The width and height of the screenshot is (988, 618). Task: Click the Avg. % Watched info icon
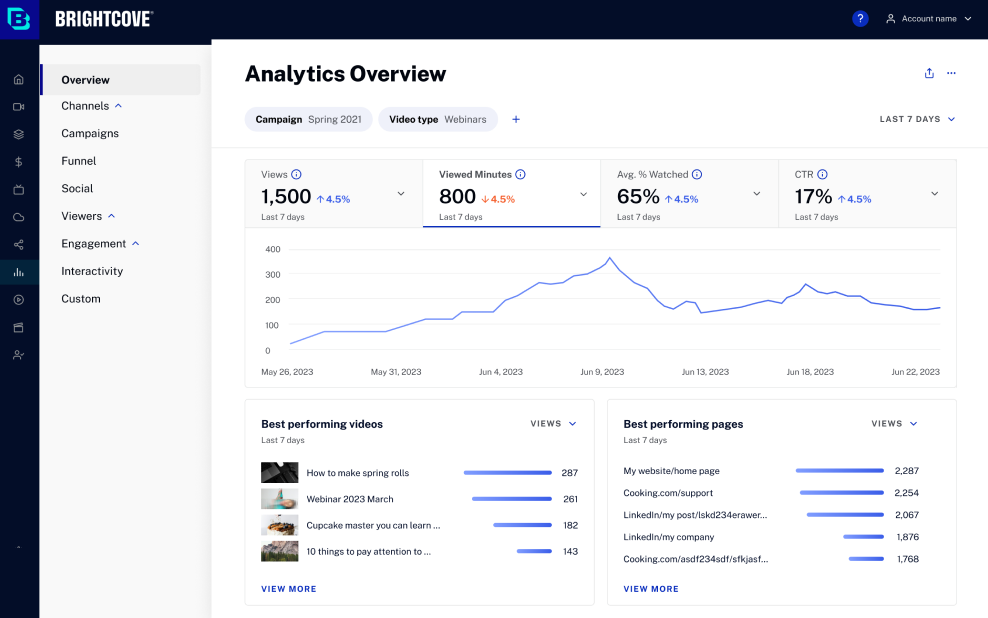[x=697, y=175]
